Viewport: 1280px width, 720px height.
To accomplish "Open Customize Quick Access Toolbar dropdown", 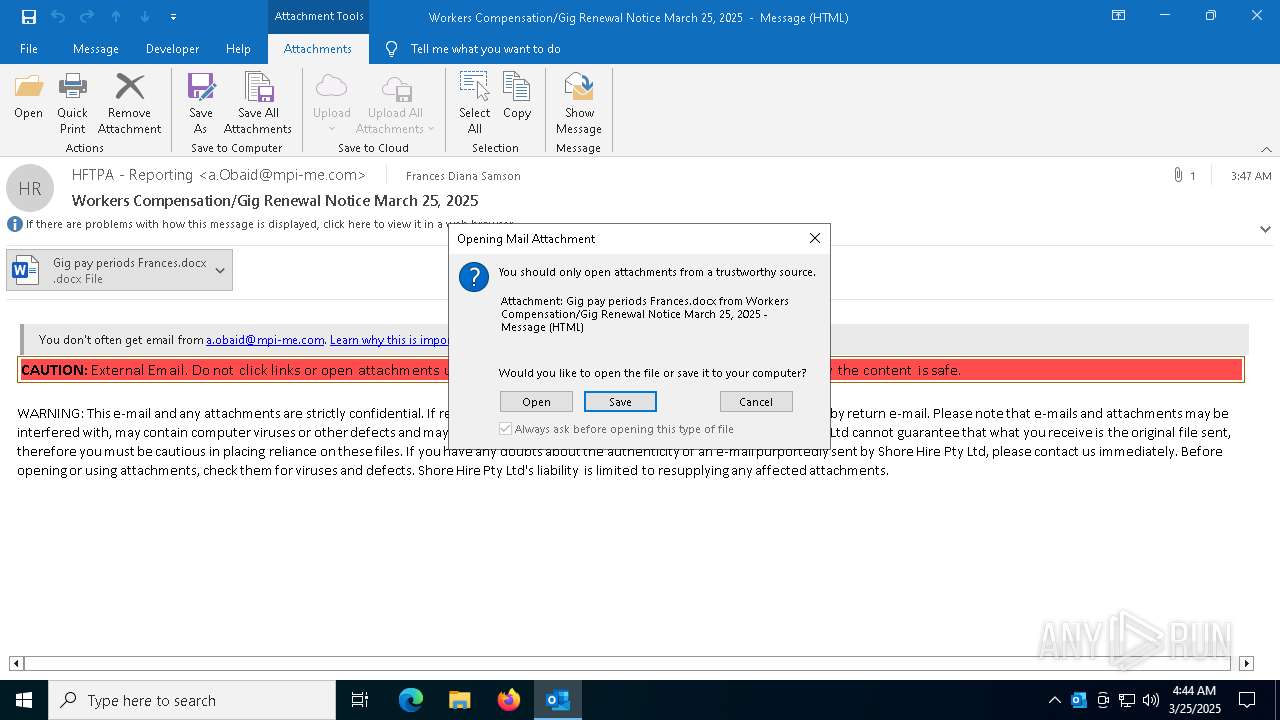I will coord(173,17).
